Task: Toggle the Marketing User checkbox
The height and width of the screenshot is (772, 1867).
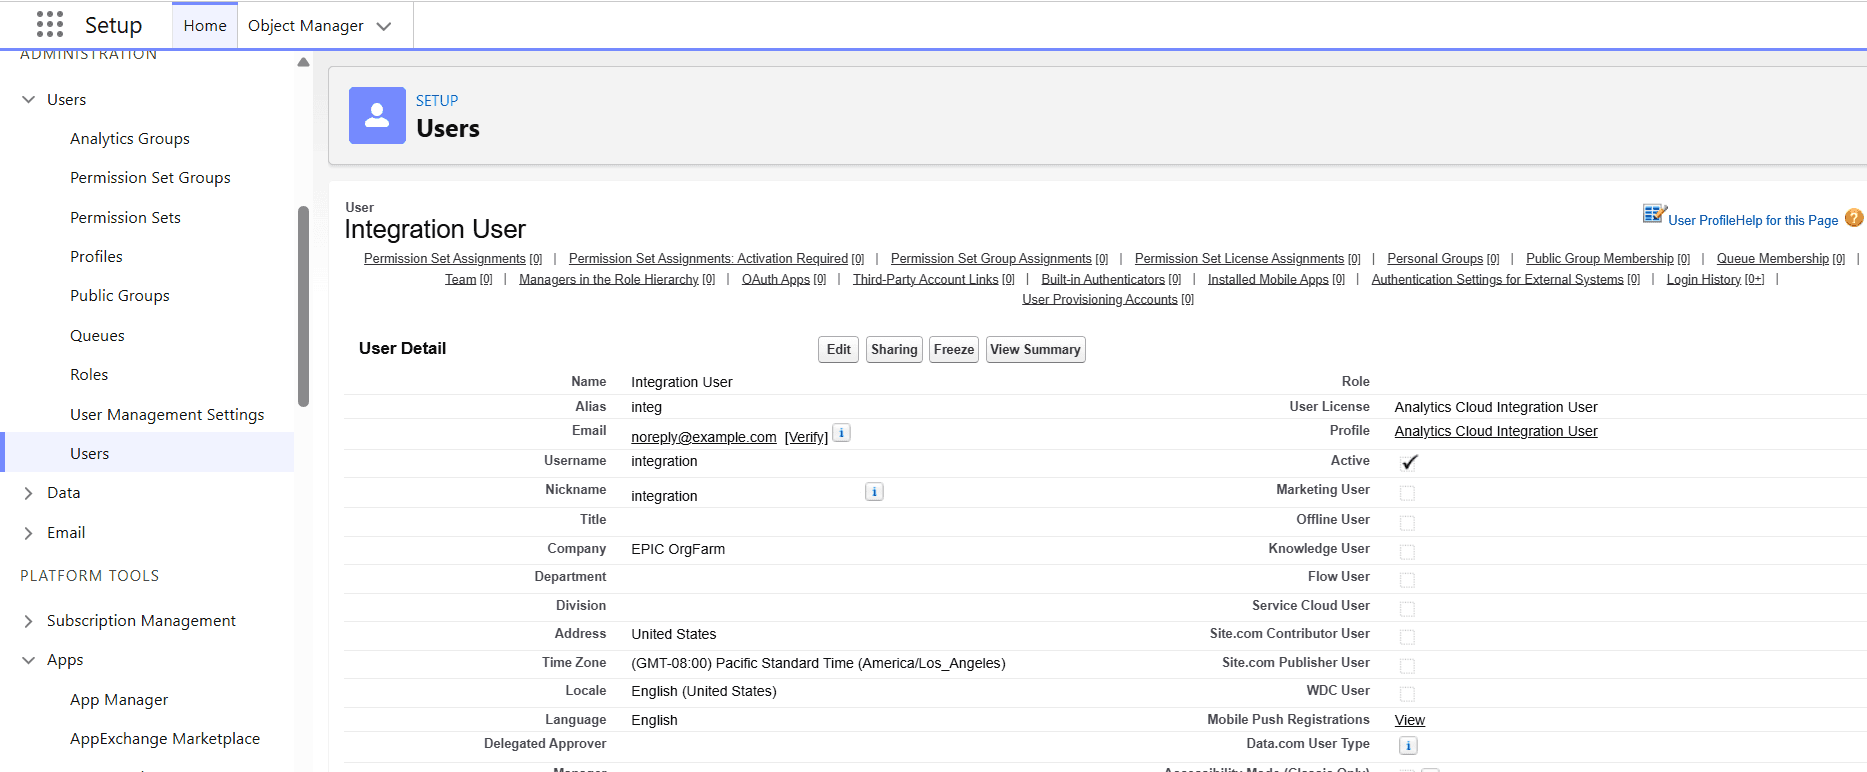Action: 1407,493
